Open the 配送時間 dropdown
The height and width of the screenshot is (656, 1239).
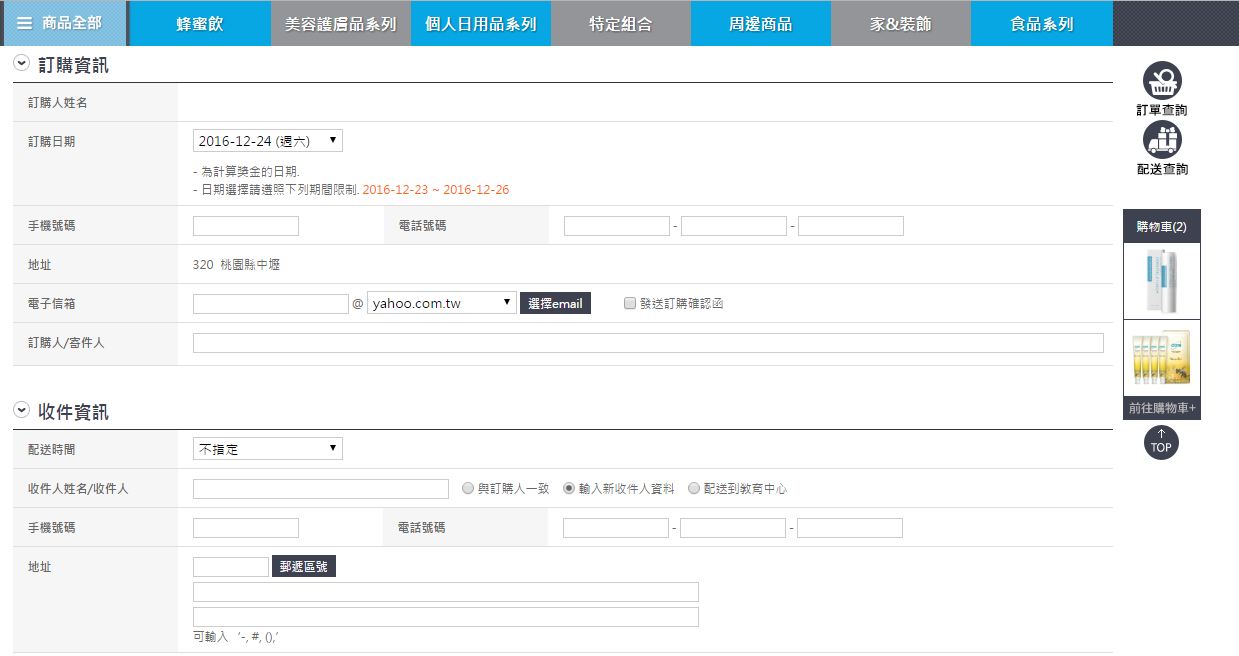click(267, 449)
